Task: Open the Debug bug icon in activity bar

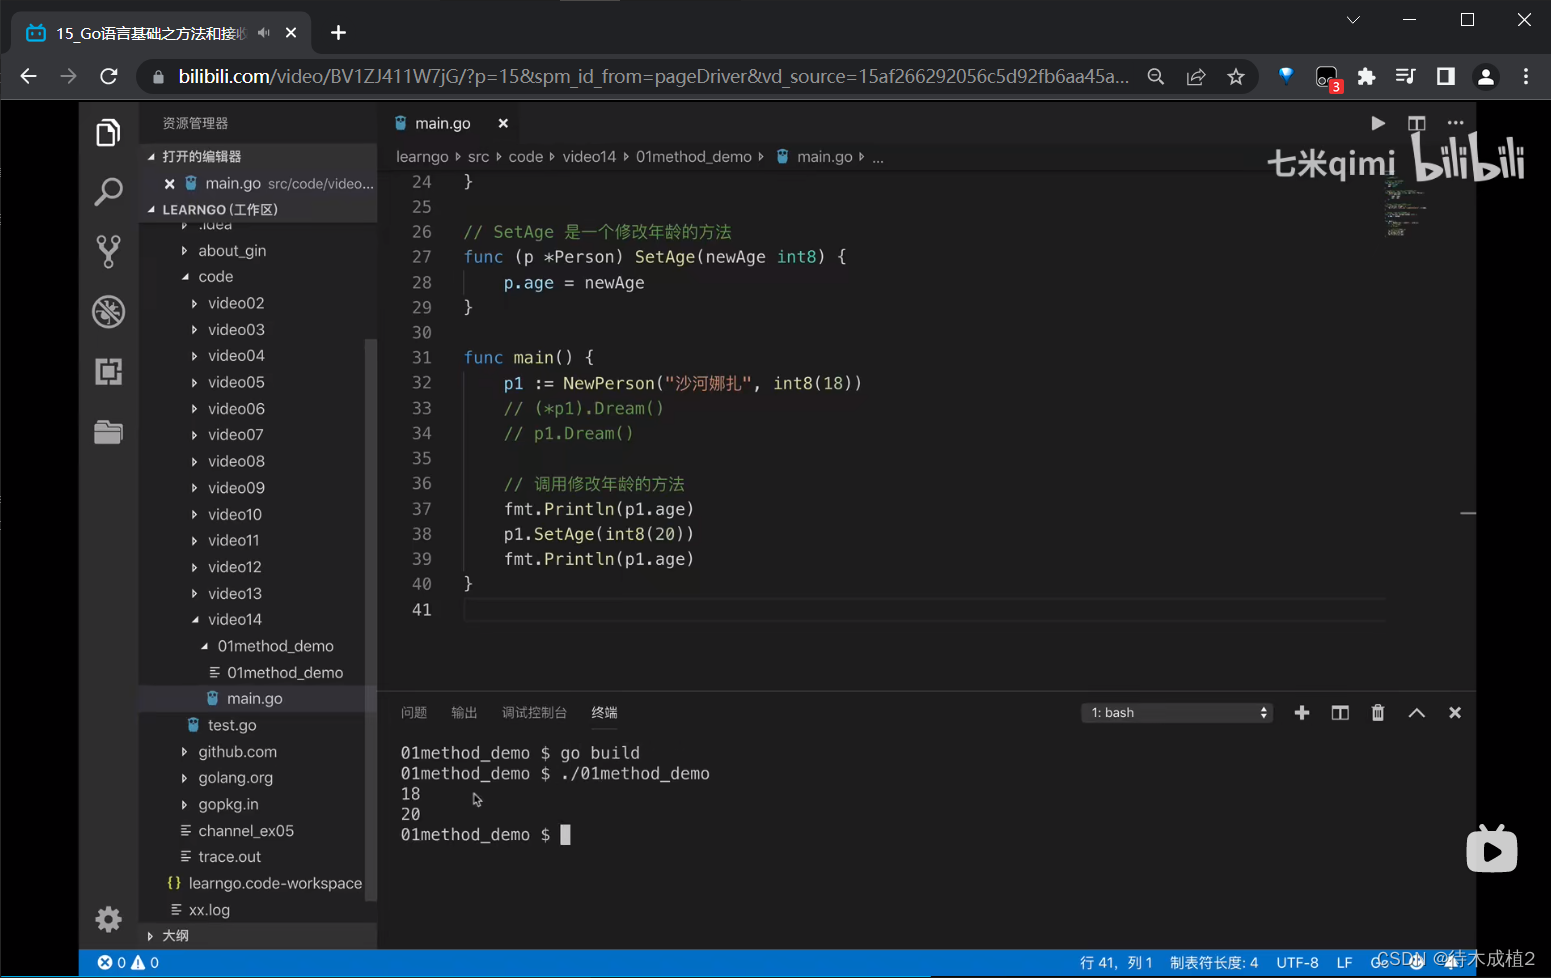Action: 108,311
